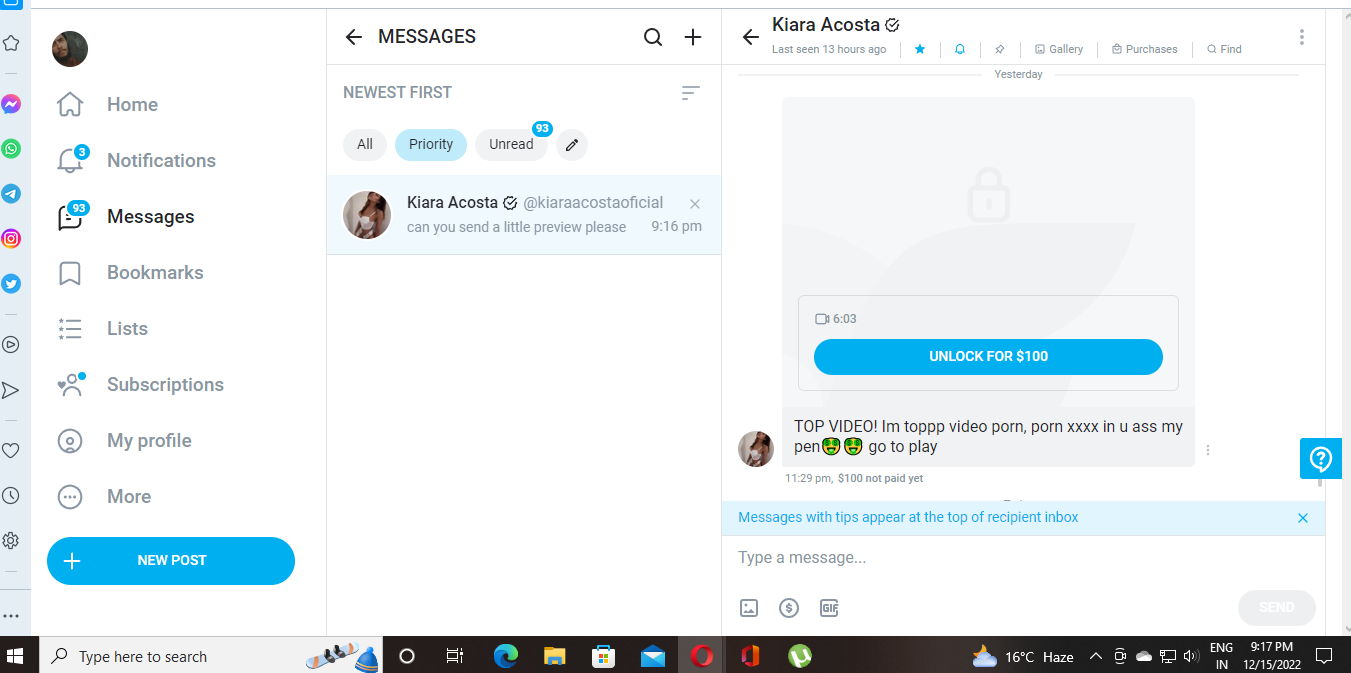This screenshot has height=673, width=1351.
Task: Dismiss the tips info banner
Action: [x=1303, y=518]
